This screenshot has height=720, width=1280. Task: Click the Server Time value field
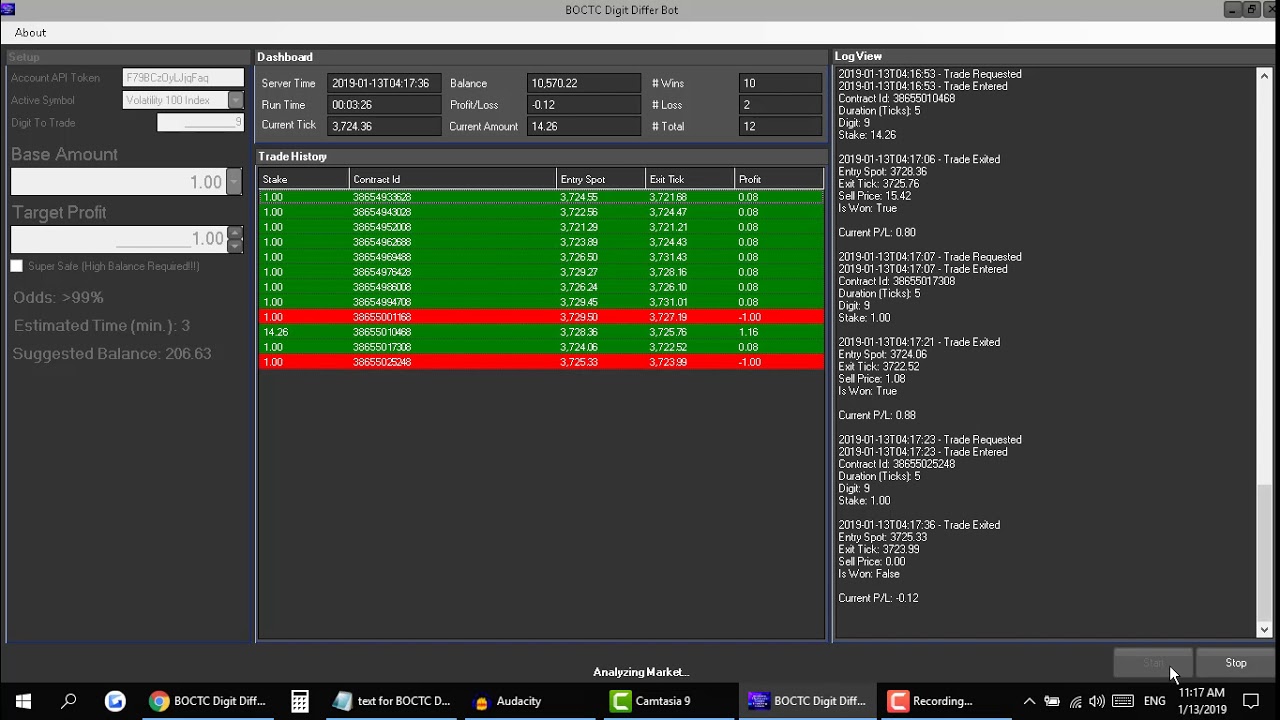384,84
